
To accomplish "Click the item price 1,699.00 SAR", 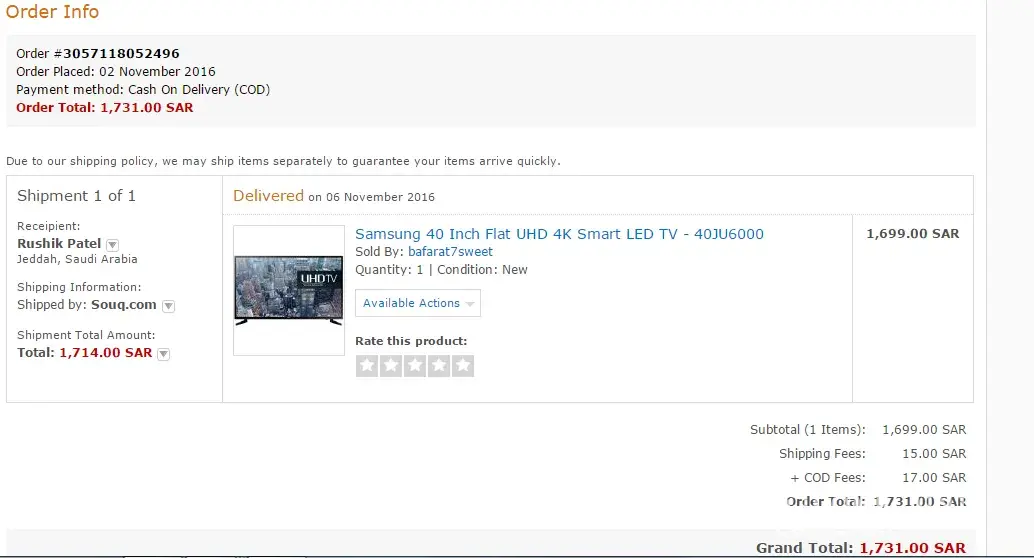I will tap(913, 233).
